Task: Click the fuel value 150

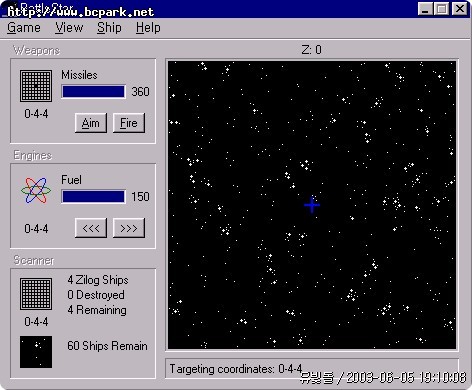Action: (x=140, y=197)
